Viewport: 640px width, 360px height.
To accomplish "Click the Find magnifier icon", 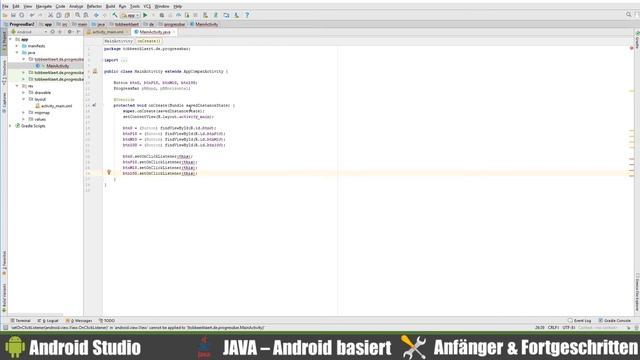I will click(78, 15).
